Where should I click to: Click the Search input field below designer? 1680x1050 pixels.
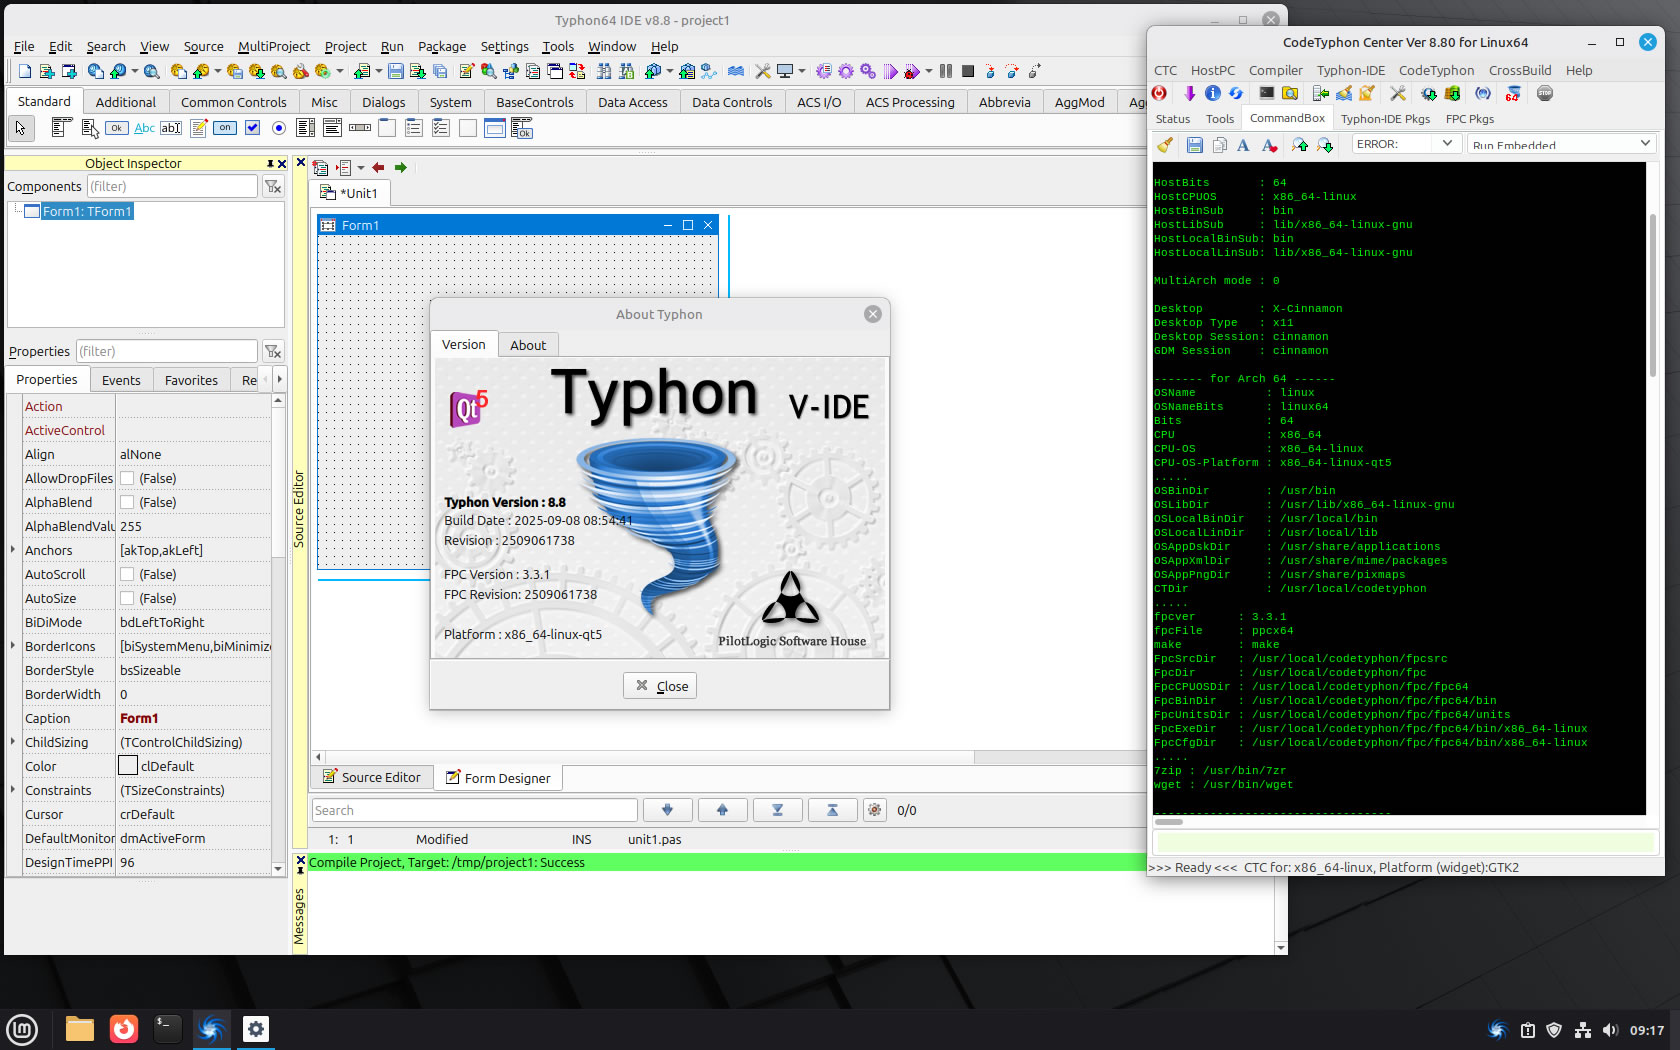475,810
